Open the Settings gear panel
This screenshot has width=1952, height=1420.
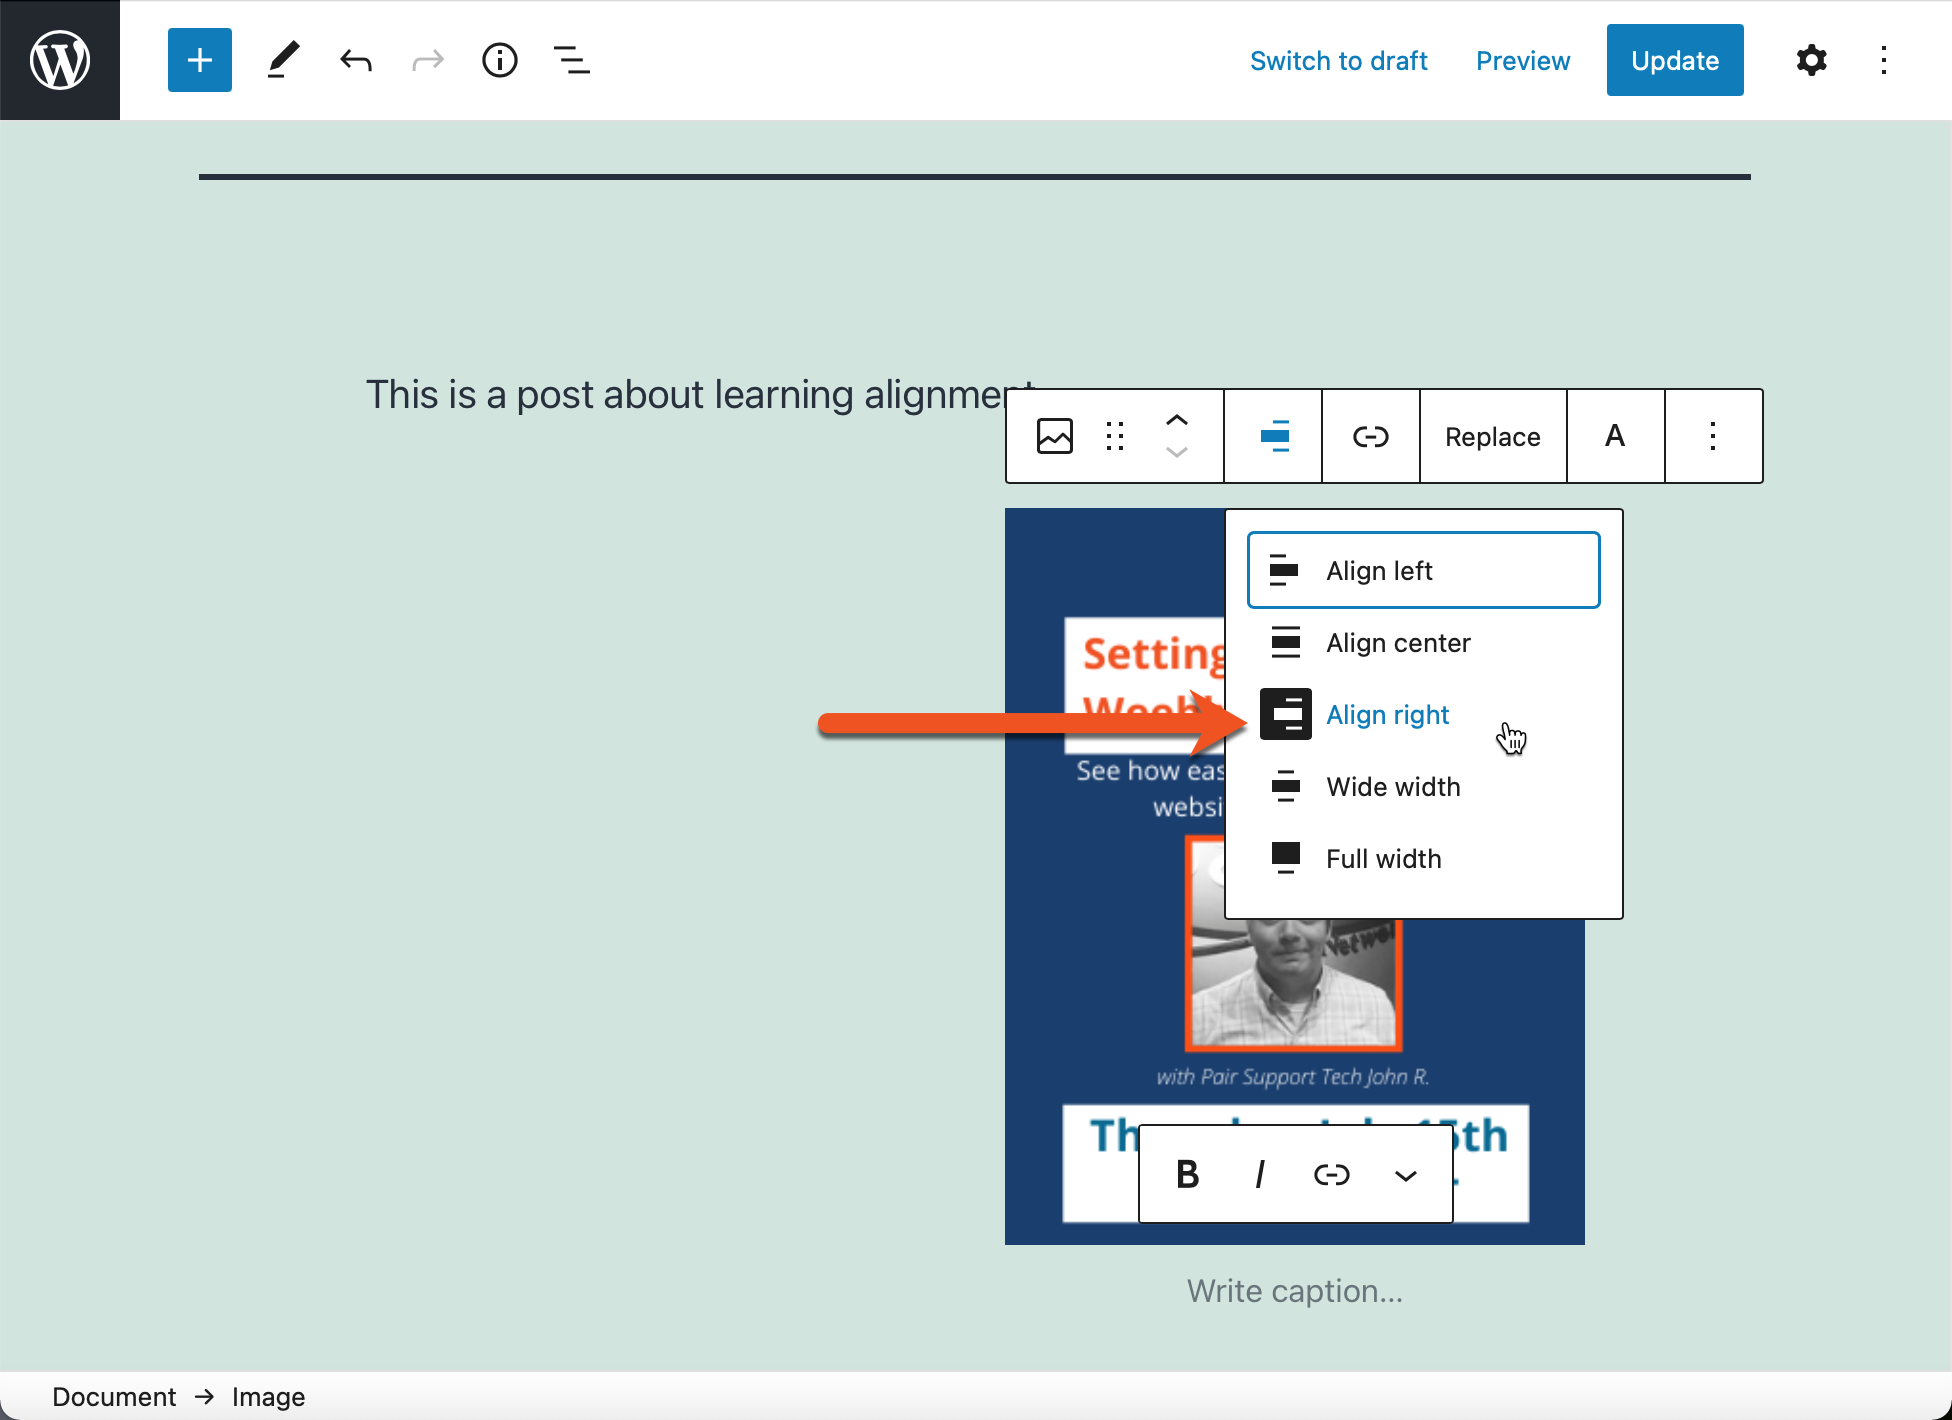(x=1811, y=60)
